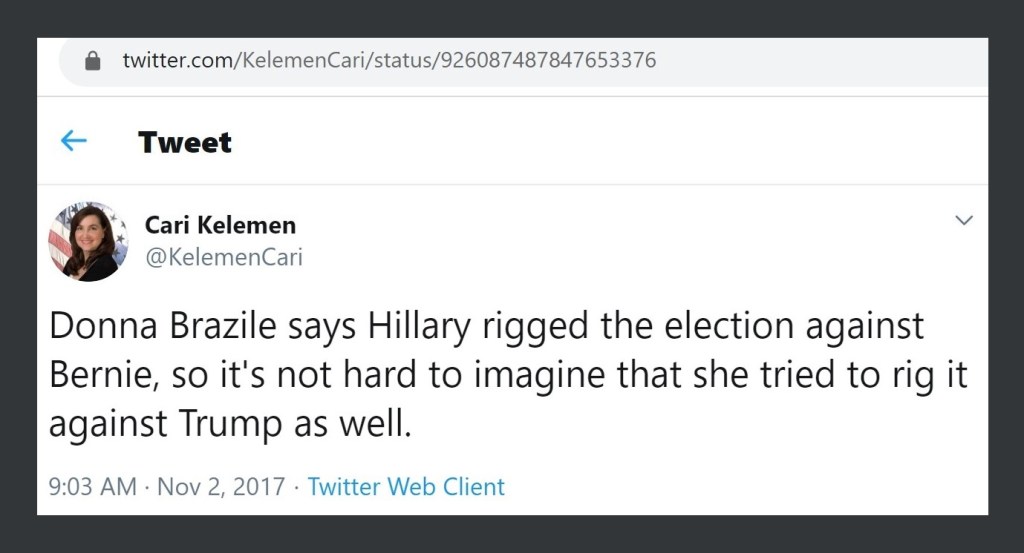This screenshot has width=1024, height=553.
Task: Click the padlock icon in the address bar
Action: (93, 61)
